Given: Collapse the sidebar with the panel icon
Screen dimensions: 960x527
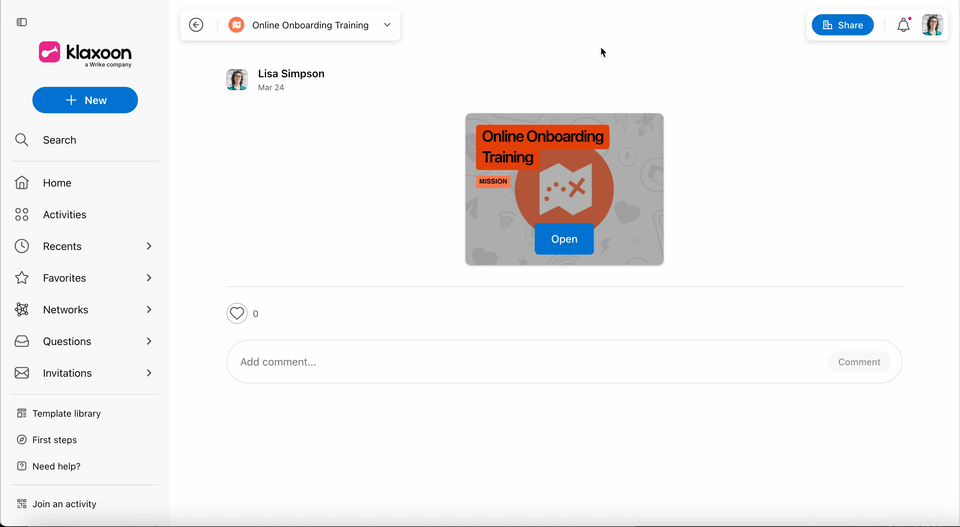Looking at the screenshot, I should (22, 22).
